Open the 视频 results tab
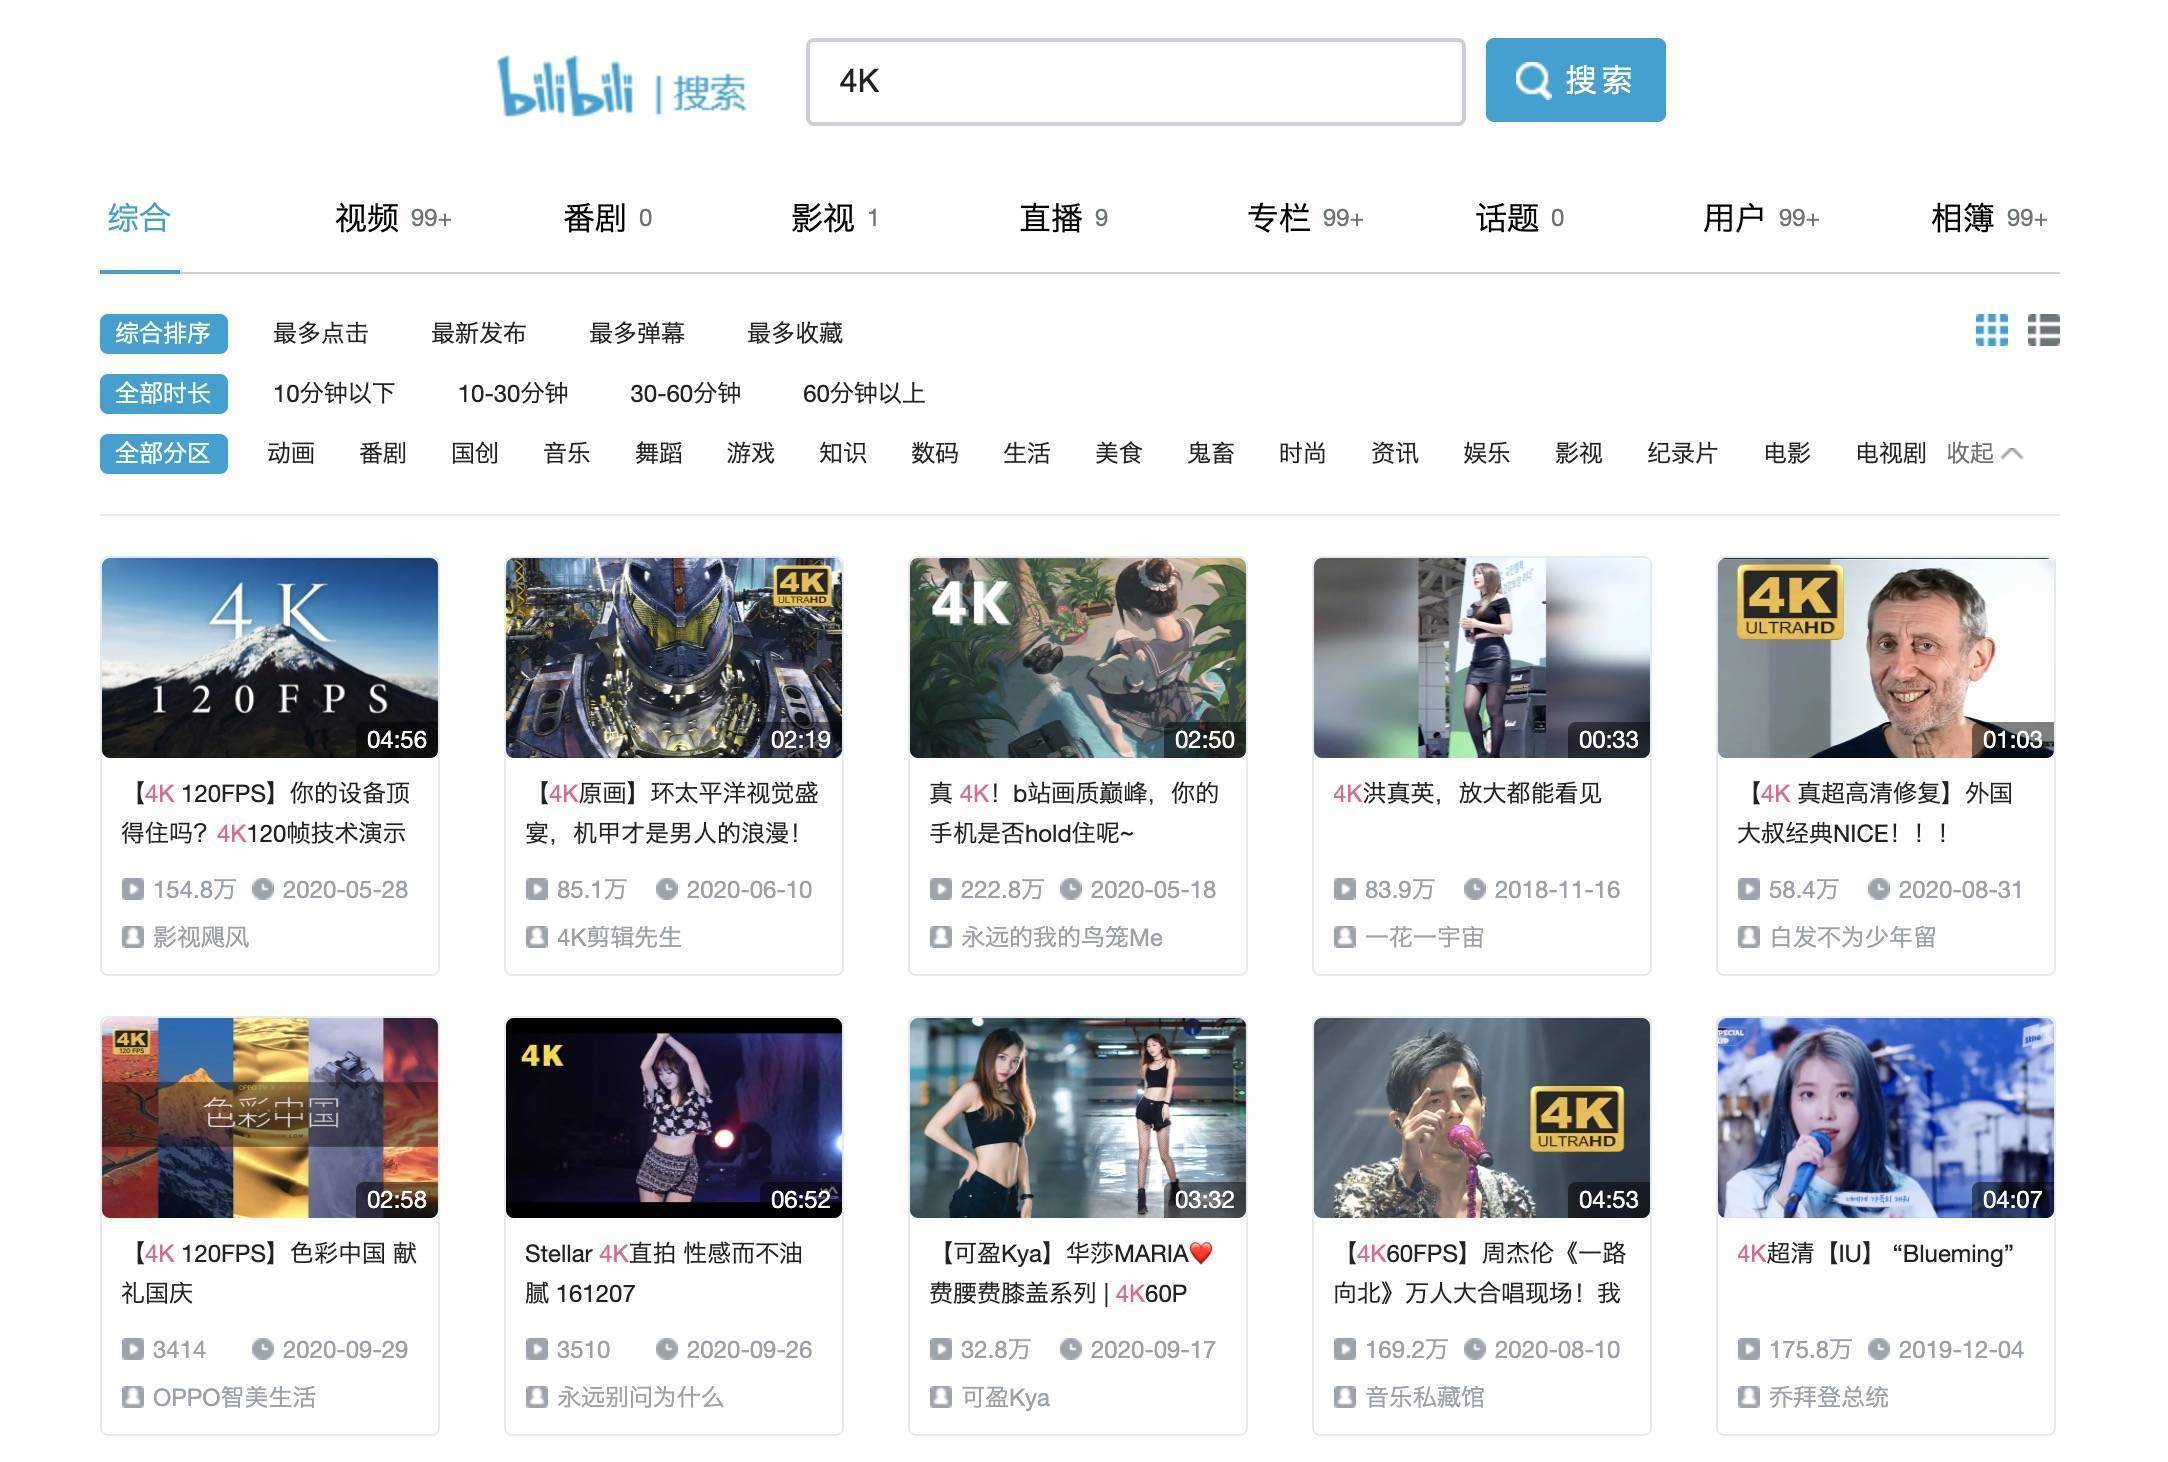Screen dimensions: 2168x1462 click(x=393, y=218)
